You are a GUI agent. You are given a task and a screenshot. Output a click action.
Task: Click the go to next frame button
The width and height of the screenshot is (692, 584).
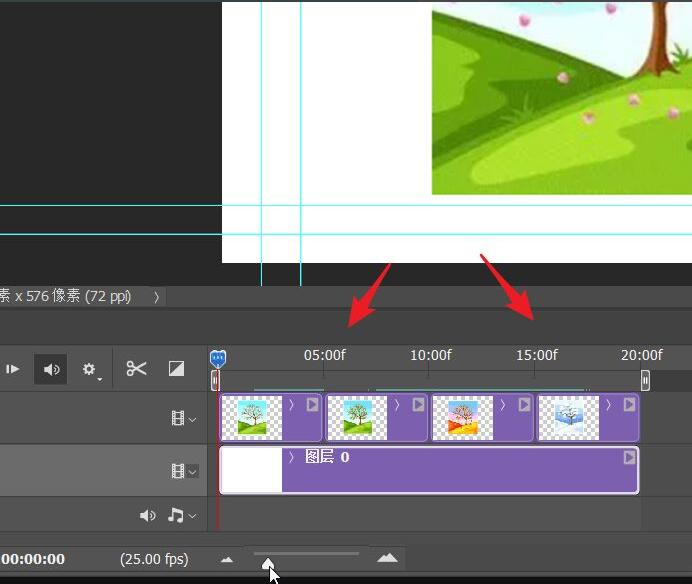(12, 369)
